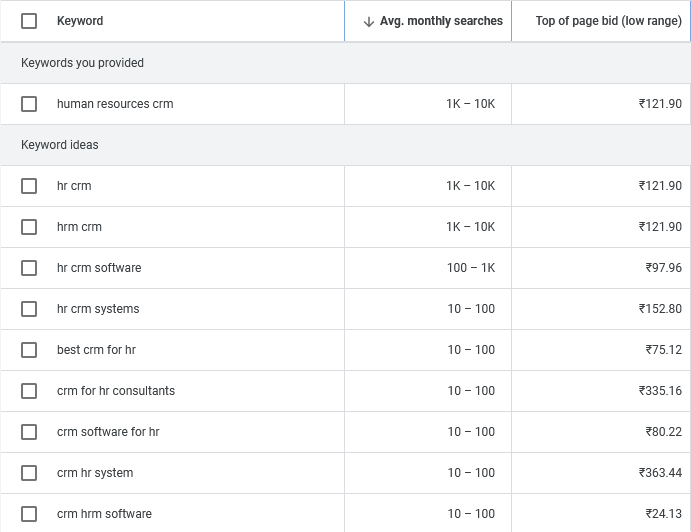Sort by the Keyword column header
The height and width of the screenshot is (532, 691).
click(x=80, y=21)
